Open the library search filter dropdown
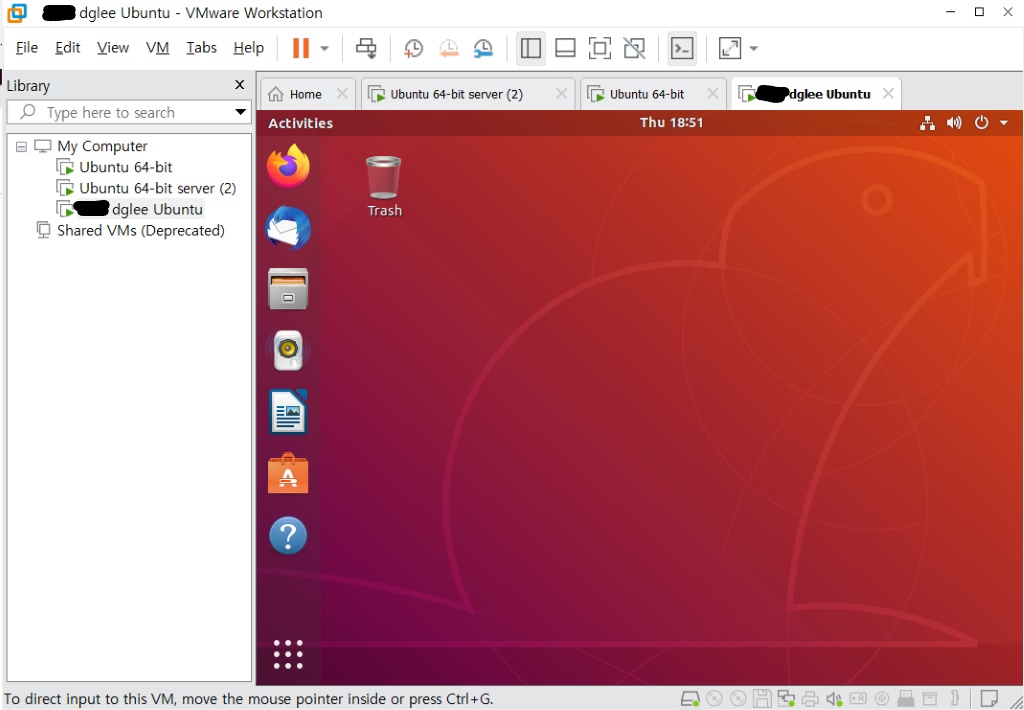 coord(241,112)
